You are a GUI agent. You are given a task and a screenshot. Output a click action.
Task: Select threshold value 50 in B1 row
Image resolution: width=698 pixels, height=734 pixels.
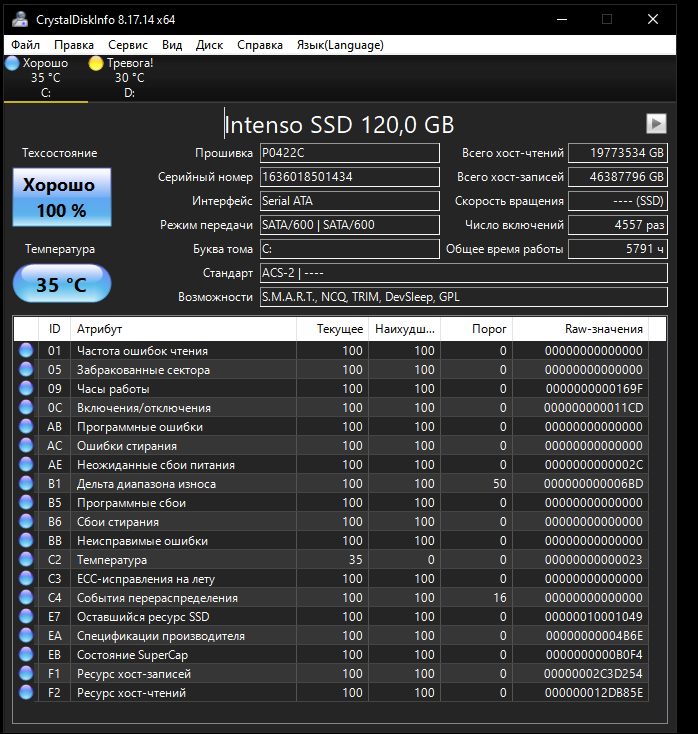[500, 484]
